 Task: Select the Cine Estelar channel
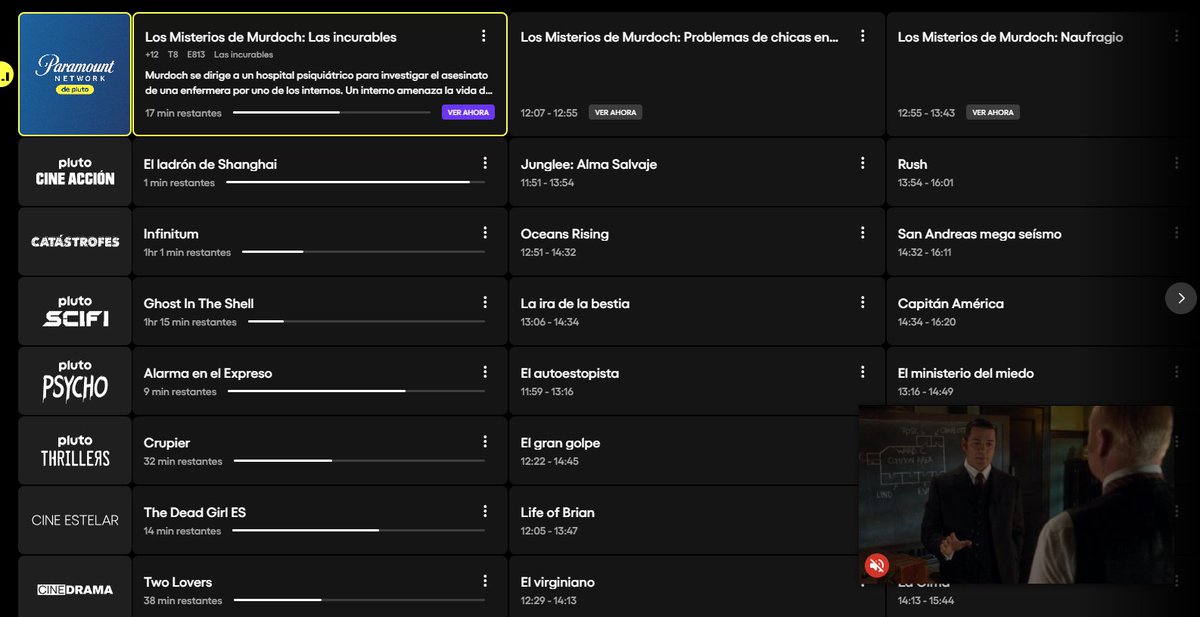(x=75, y=520)
